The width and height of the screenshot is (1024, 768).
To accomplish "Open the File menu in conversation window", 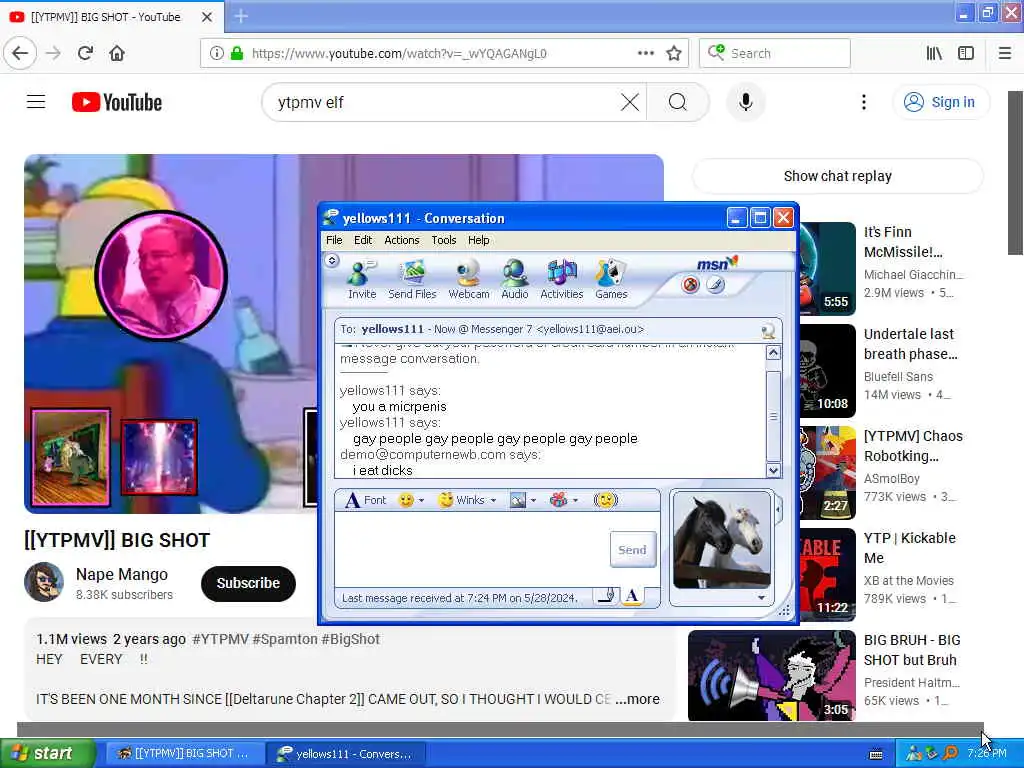I will point(334,240).
